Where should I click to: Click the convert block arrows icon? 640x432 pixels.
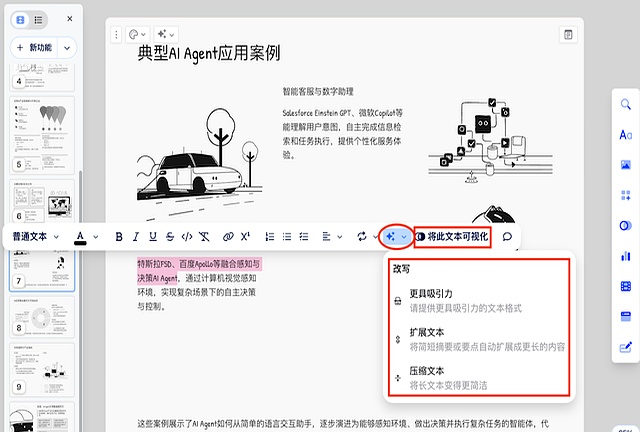pos(362,237)
